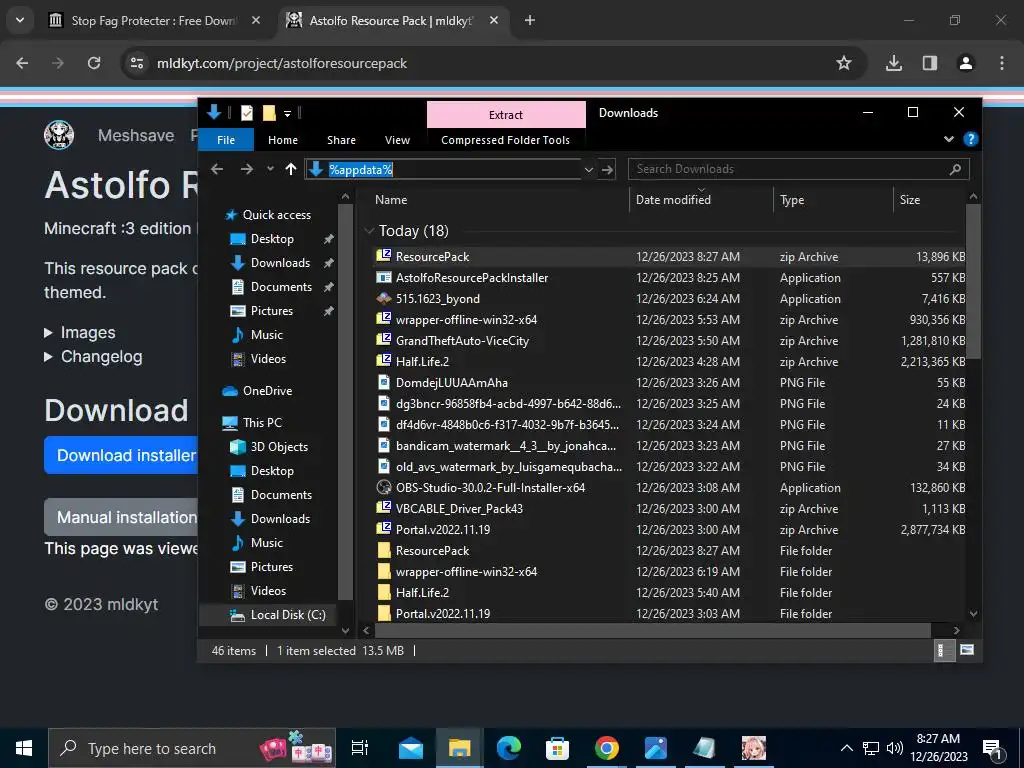Open 3D Objects folder
This screenshot has width=1024, height=768.
(x=279, y=447)
